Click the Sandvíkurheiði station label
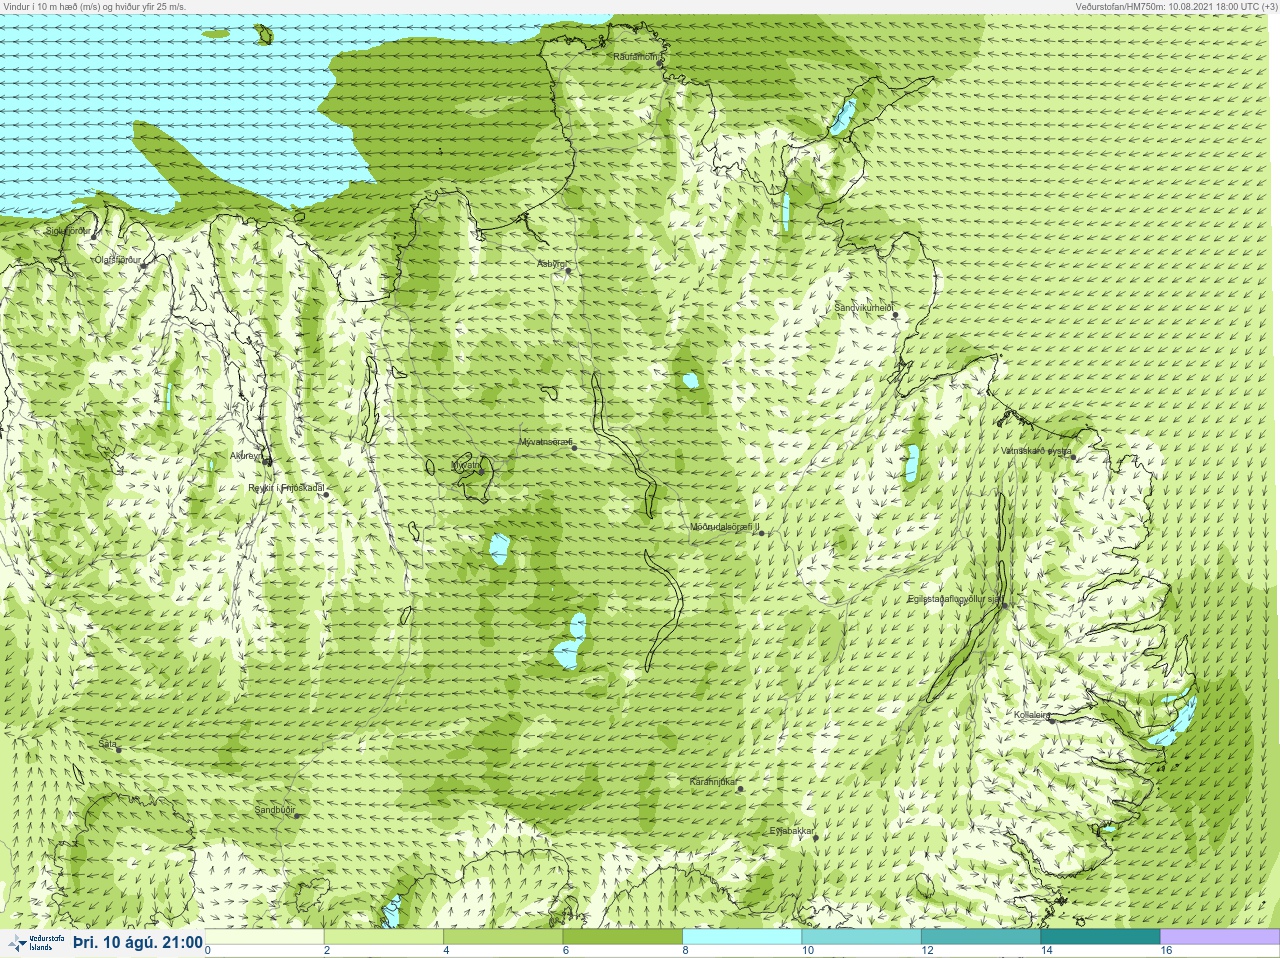 point(864,308)
